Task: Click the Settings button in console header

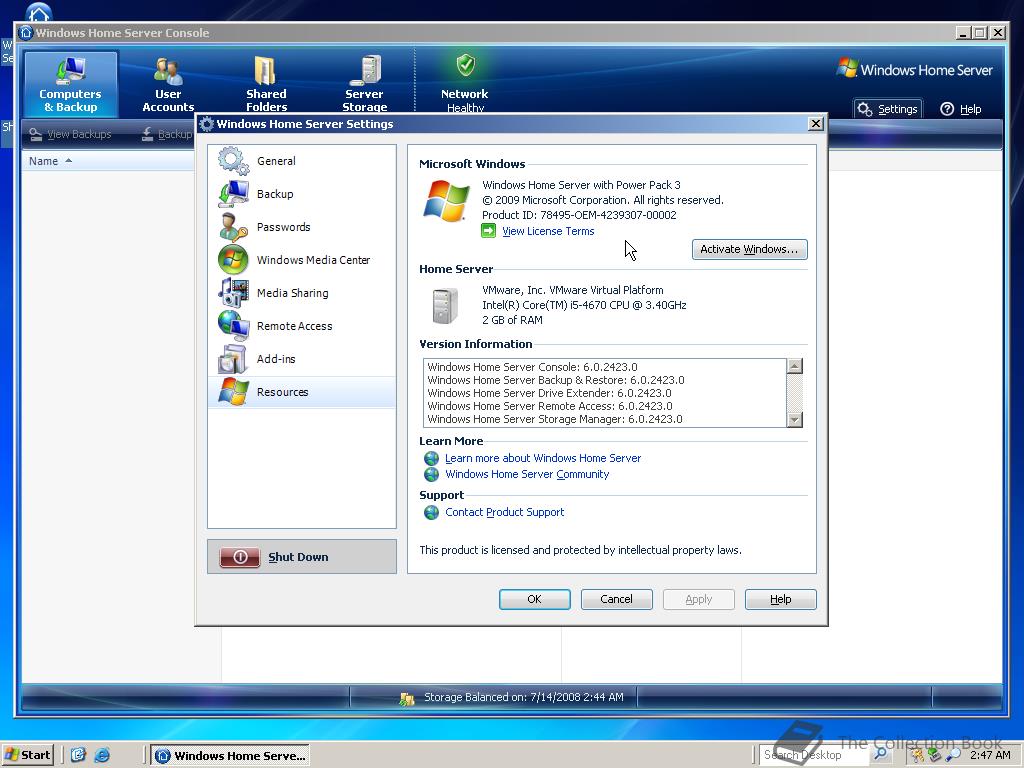Action: point(888,109)
